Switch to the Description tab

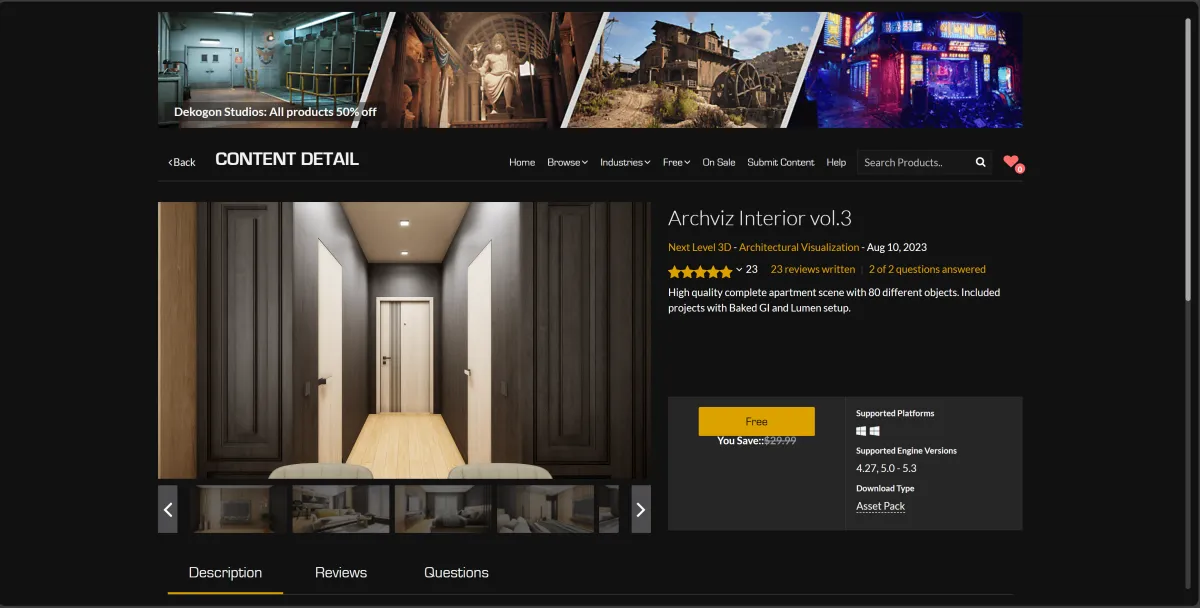point(225,572)
